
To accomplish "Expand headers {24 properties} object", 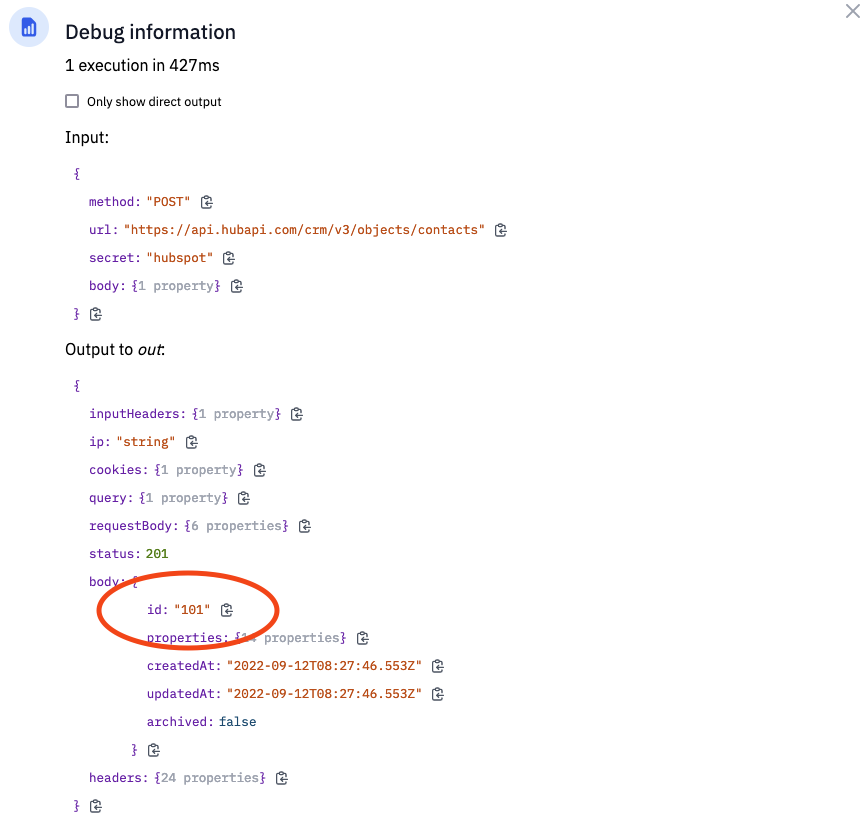I will pos(210,778).
